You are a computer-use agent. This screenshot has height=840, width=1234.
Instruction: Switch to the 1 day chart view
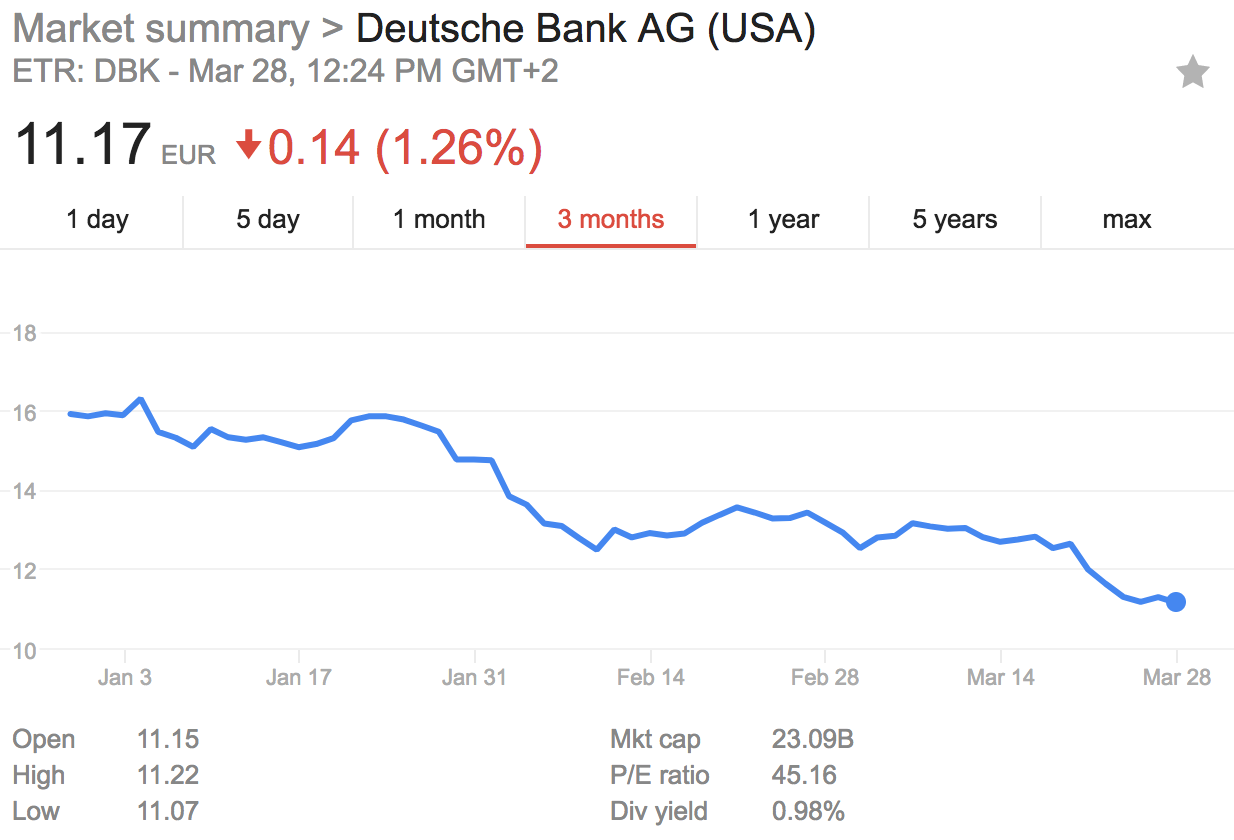96,220
